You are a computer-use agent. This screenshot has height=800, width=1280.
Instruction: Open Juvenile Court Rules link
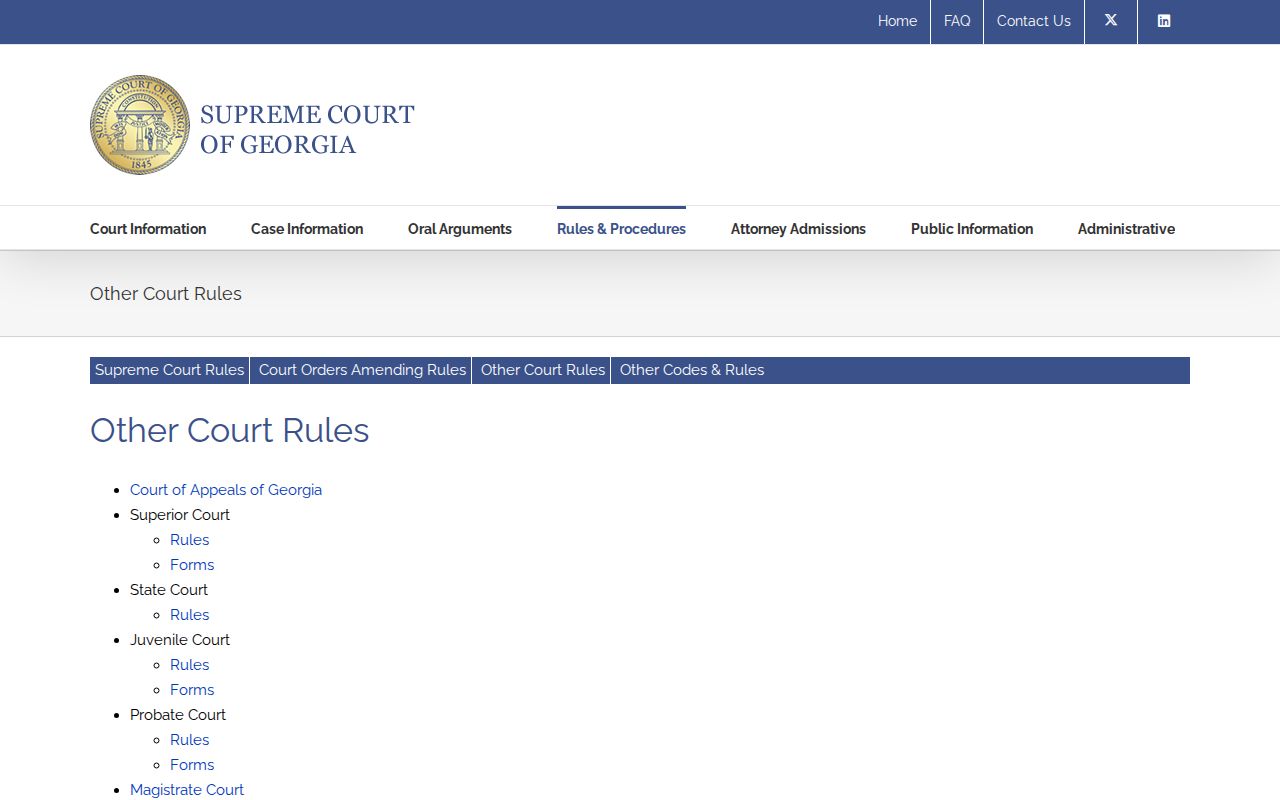click(x=190, y=665)
